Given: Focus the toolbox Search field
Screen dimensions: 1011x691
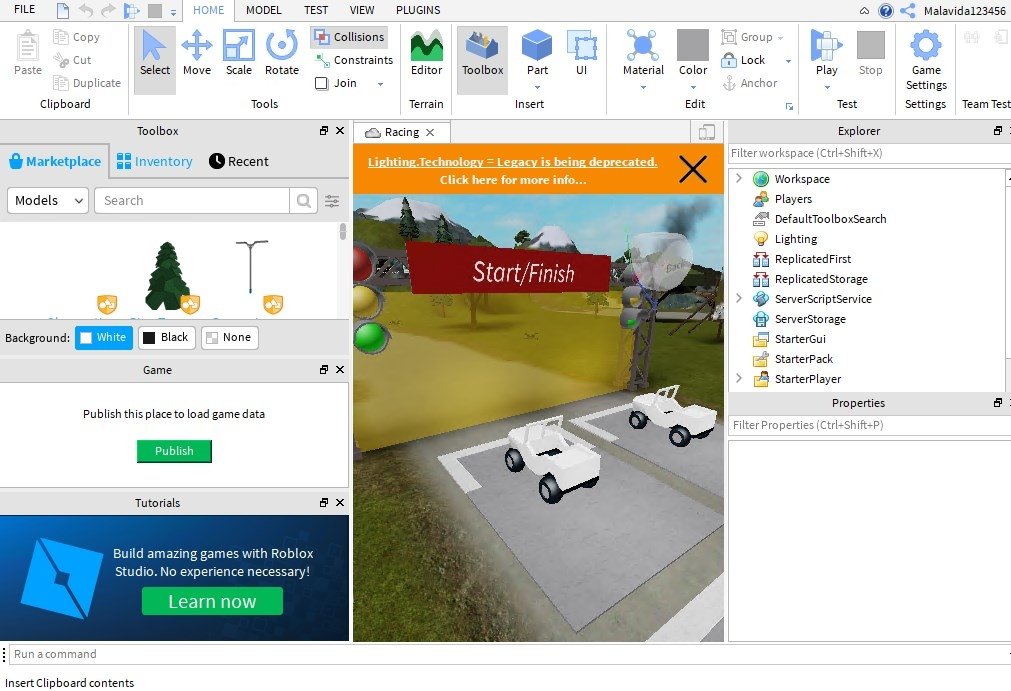Looking at the screenshot, I should click(191, 200).
